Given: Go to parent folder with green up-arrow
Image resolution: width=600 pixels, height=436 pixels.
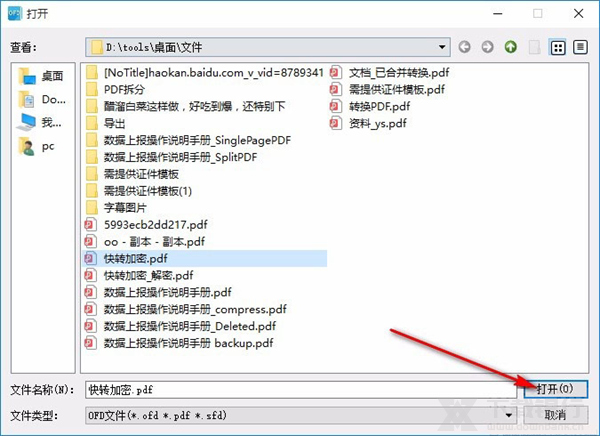Looking at the screenshot, I should [510, 47].
